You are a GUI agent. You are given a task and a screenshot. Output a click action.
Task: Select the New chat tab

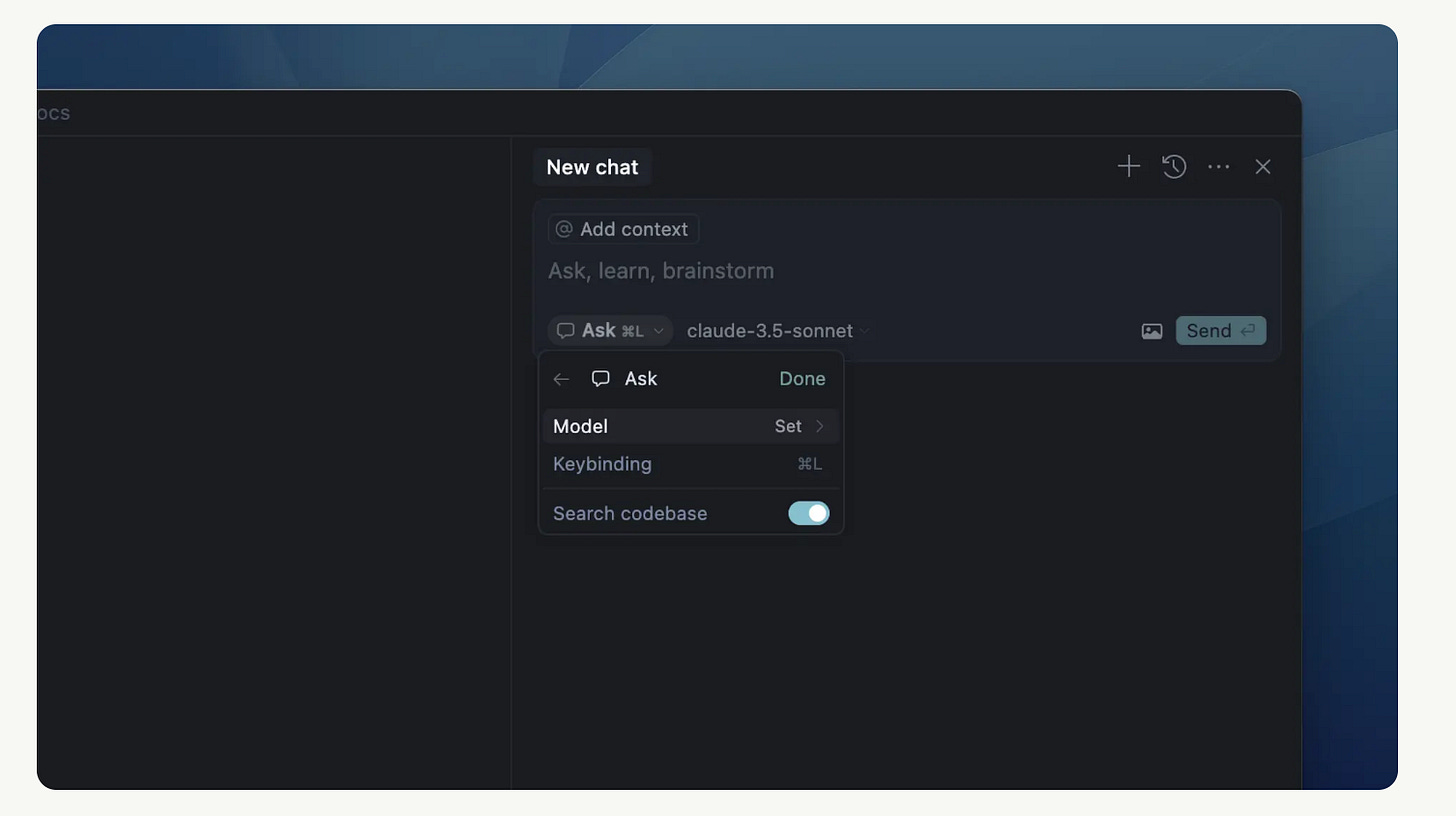pyautogui.click(x=592, y=167)
